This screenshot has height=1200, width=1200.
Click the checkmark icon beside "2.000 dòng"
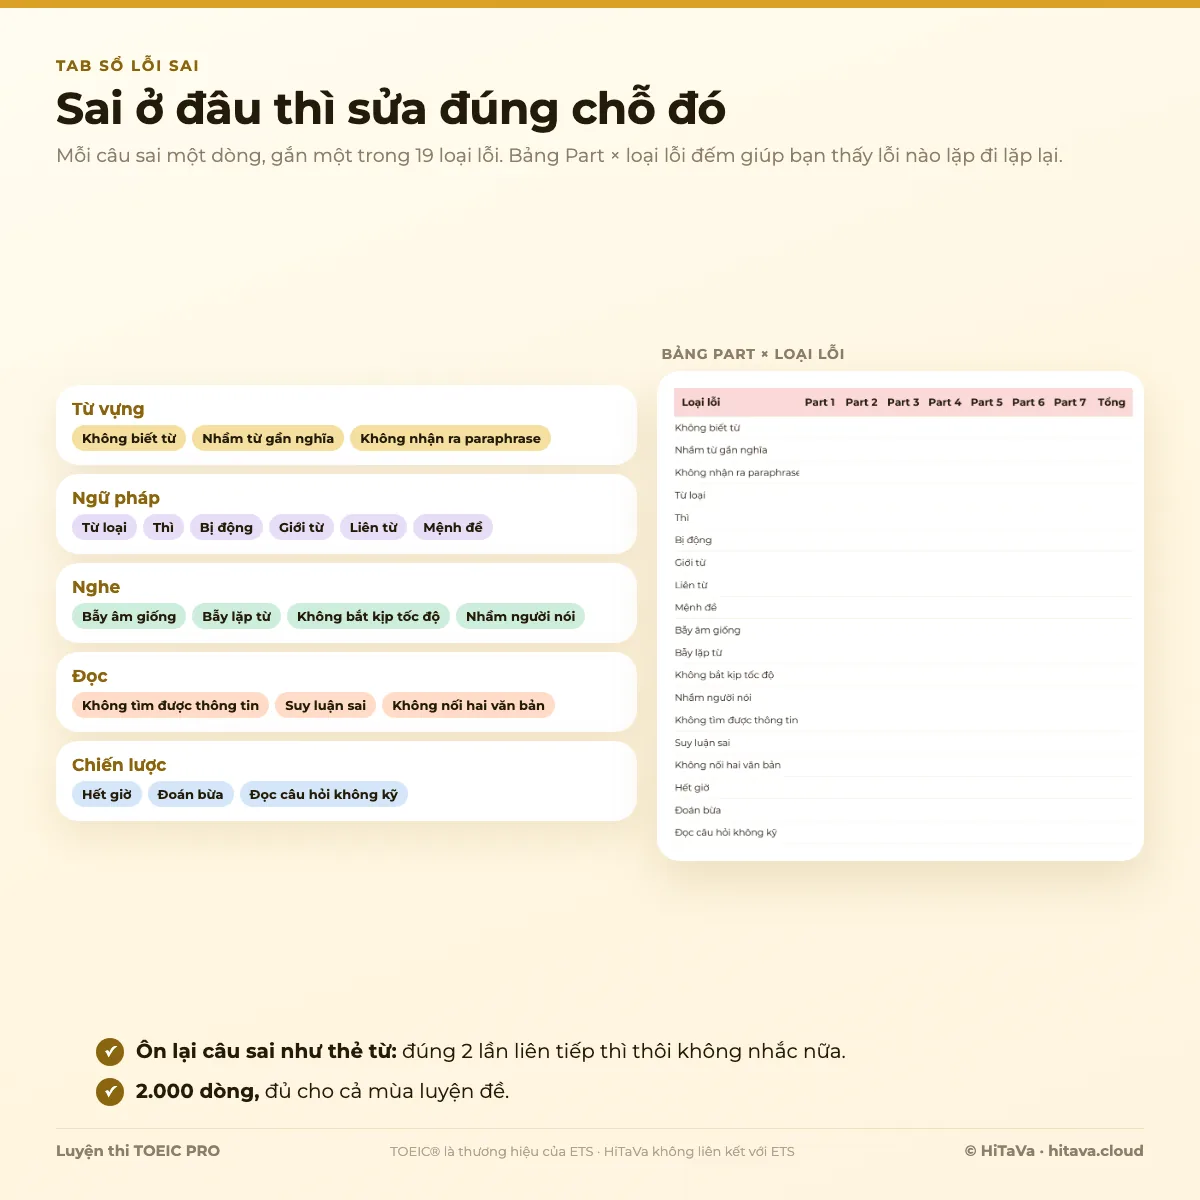(110, 1092)
